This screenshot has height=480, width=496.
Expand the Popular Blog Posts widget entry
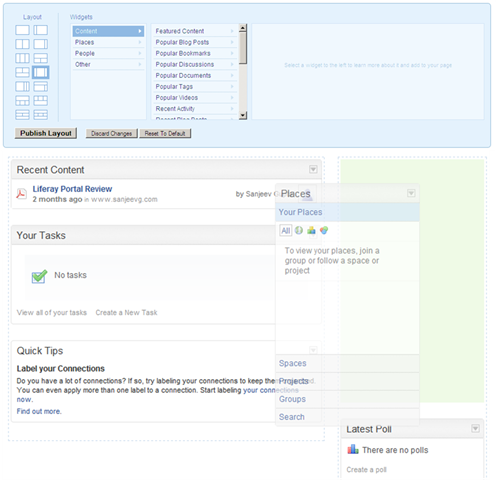(x=195, y=42)
